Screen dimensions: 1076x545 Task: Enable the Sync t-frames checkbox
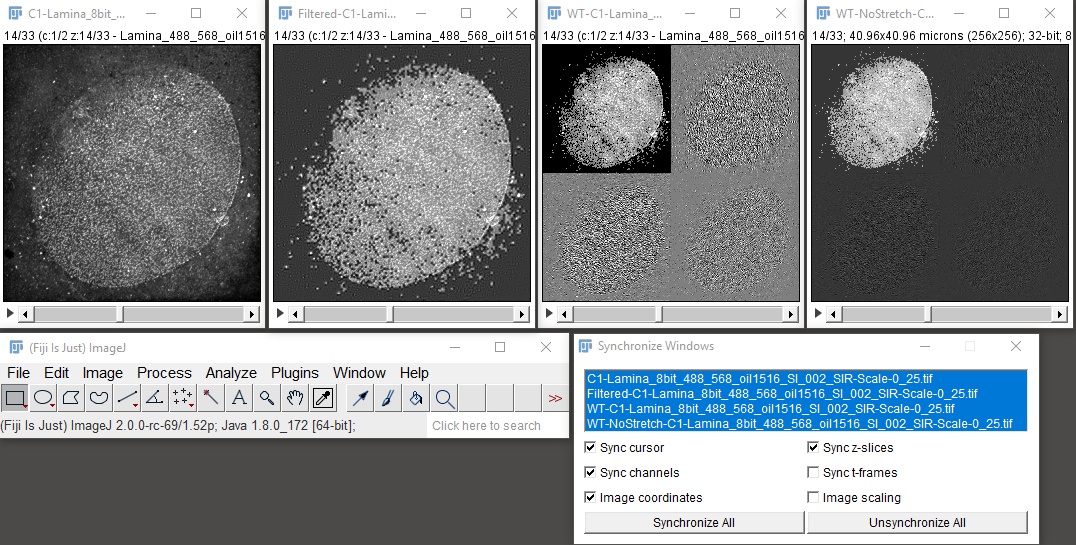pos(813,472)
